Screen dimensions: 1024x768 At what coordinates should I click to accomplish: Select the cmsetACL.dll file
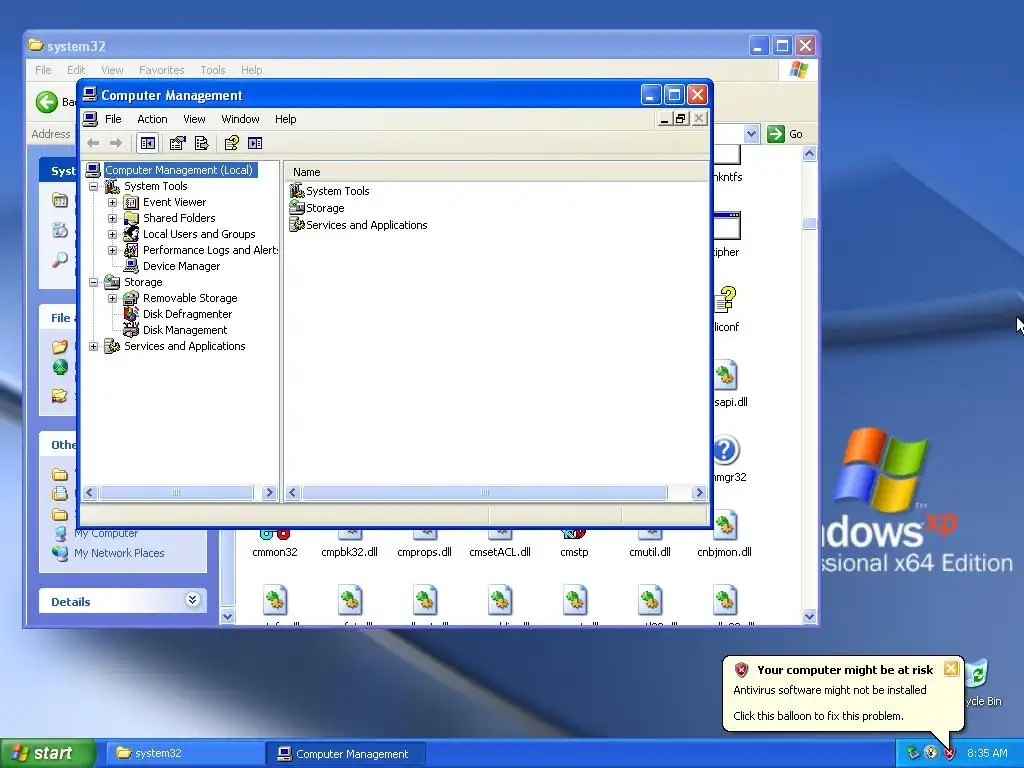point(500,552)
